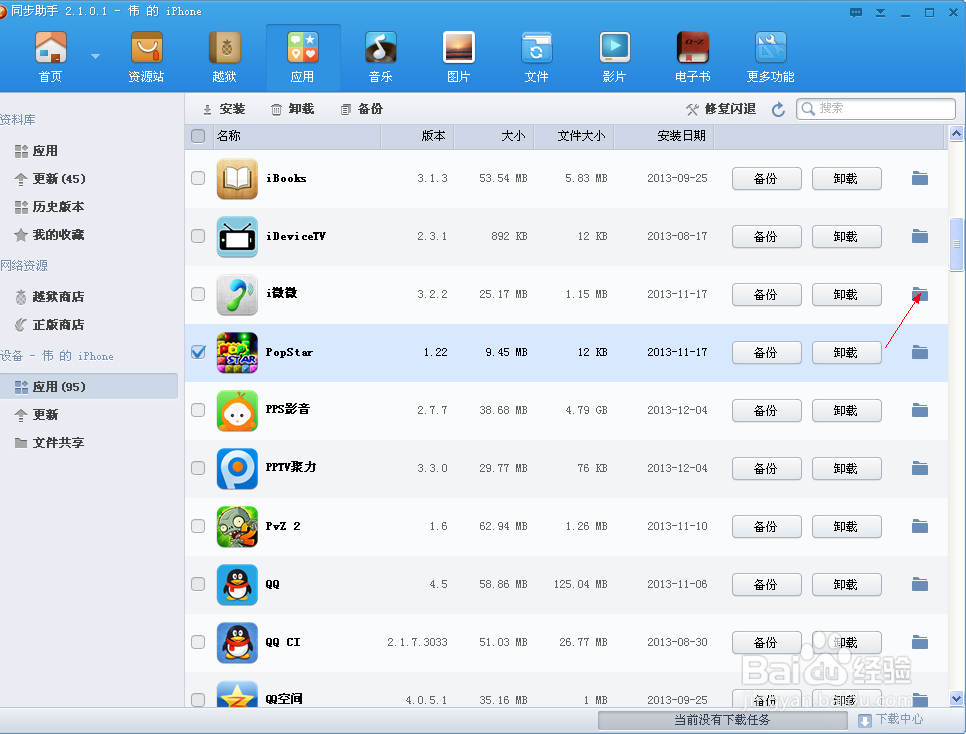Refresh the app list
Image resolution: width=966 pixels, height=734 pixels.
[778, 109]
